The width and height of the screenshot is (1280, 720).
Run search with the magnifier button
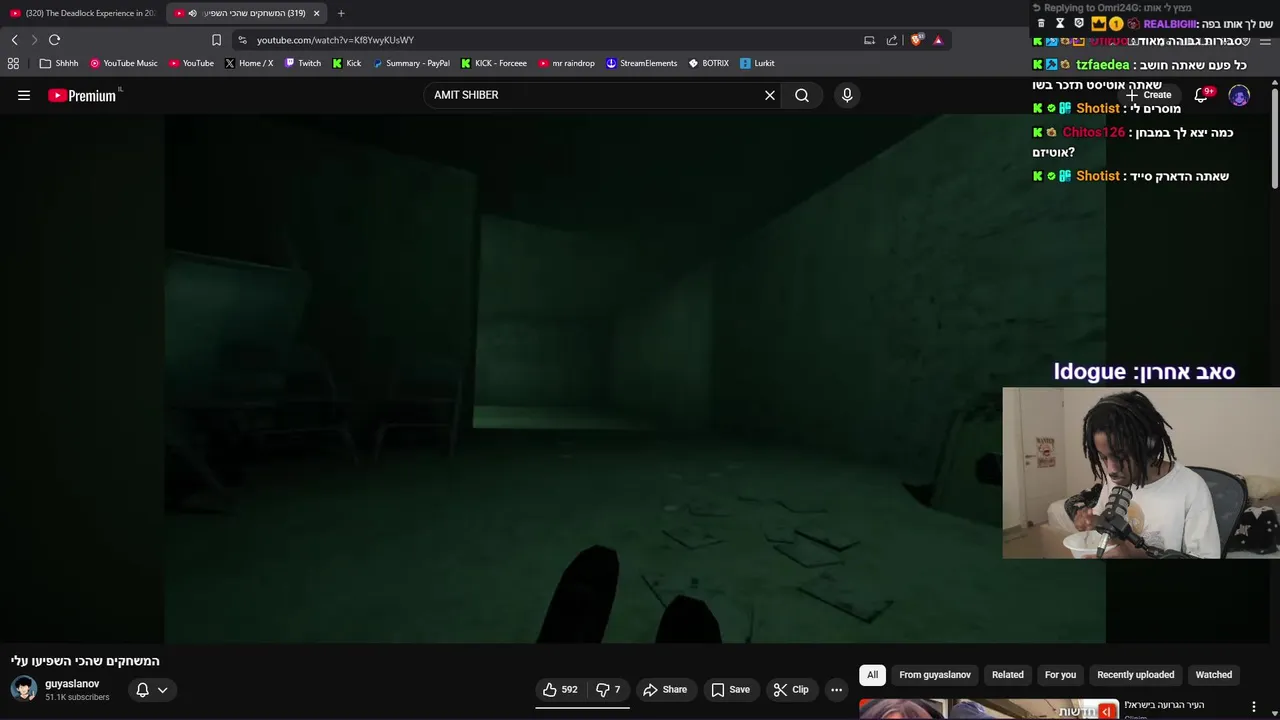point(802,95)
